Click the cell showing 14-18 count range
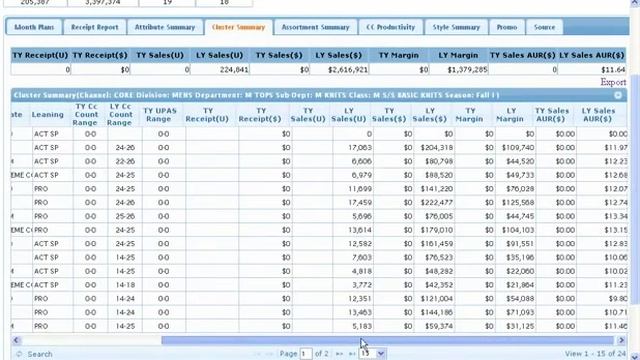The height and width of the screenshot is (360, 640). click(x=125, y=285)
